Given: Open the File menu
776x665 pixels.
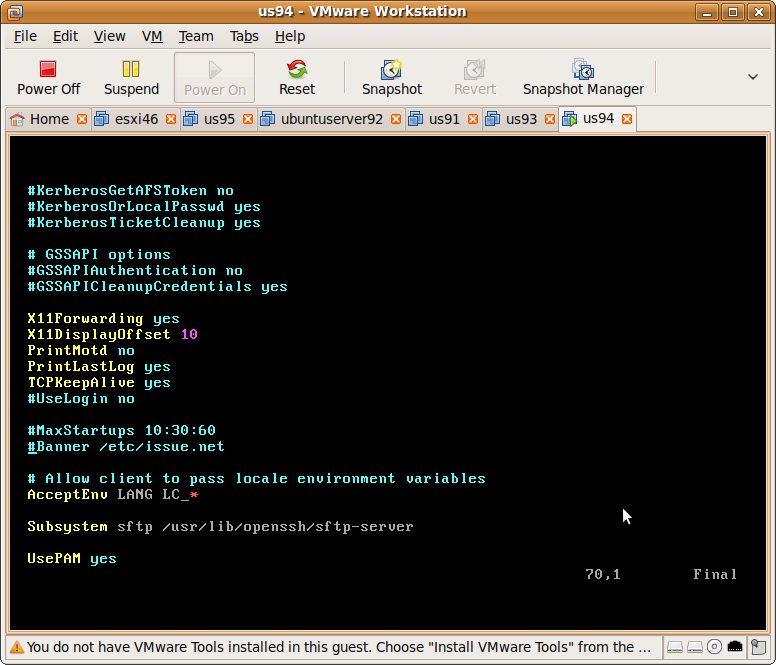Looking at the screenshot, I should (x=25, y=36).
